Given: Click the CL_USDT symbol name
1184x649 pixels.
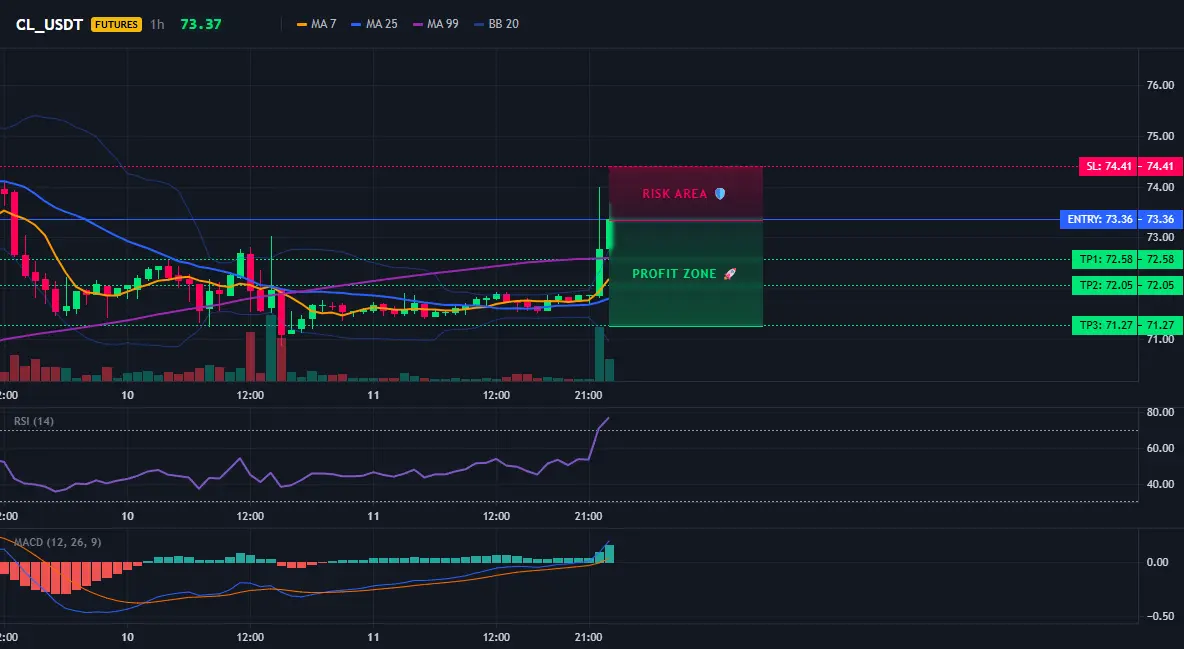Looking at the screenshot, I should point(49,24).
